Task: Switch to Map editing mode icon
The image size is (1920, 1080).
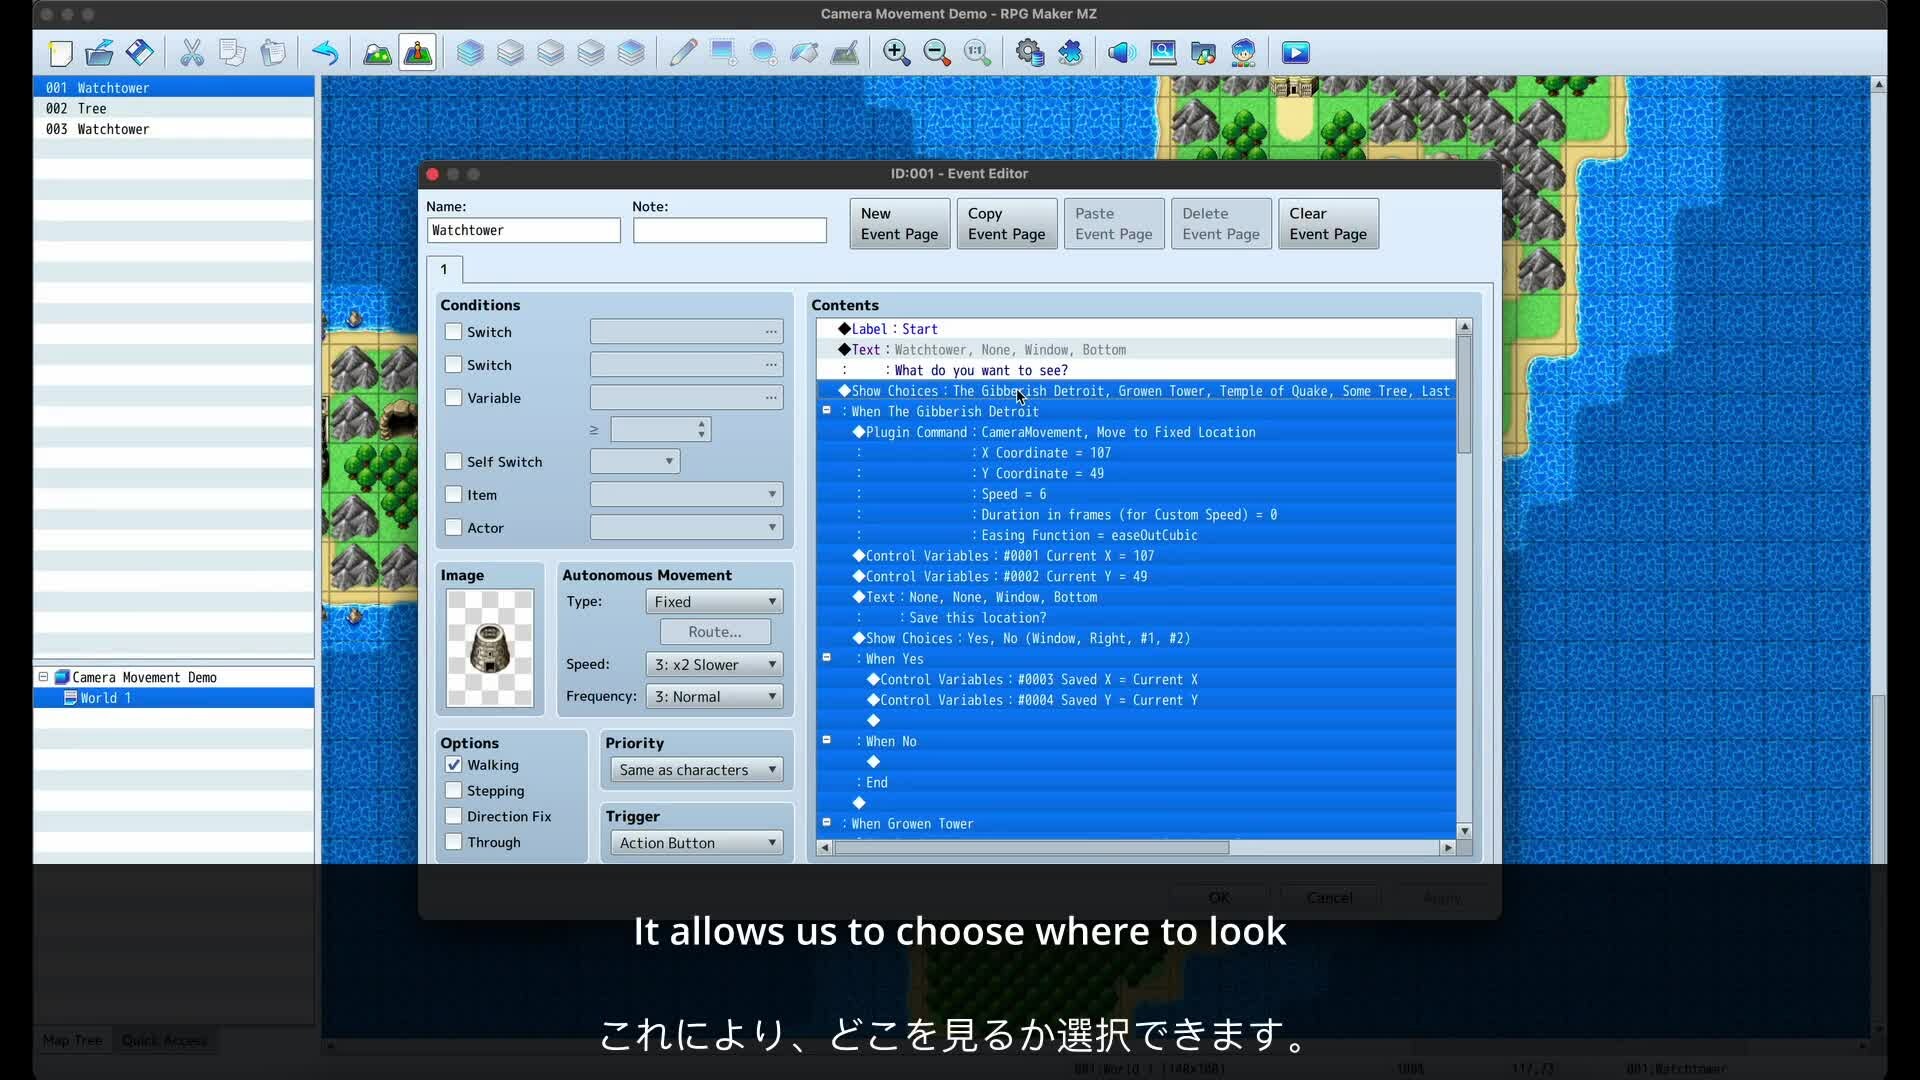Action: pos(377,53)
